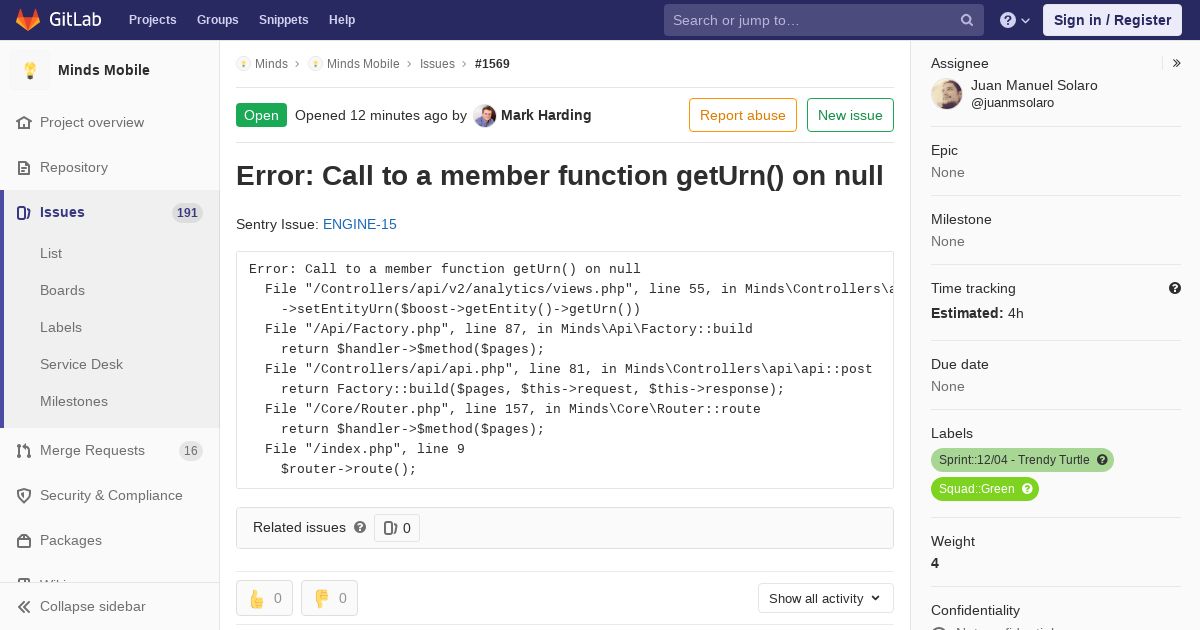1200x630 pixels.
Task: Click Juan Manuel Solaro's assignee avatar
Action: tap(947, 94)
